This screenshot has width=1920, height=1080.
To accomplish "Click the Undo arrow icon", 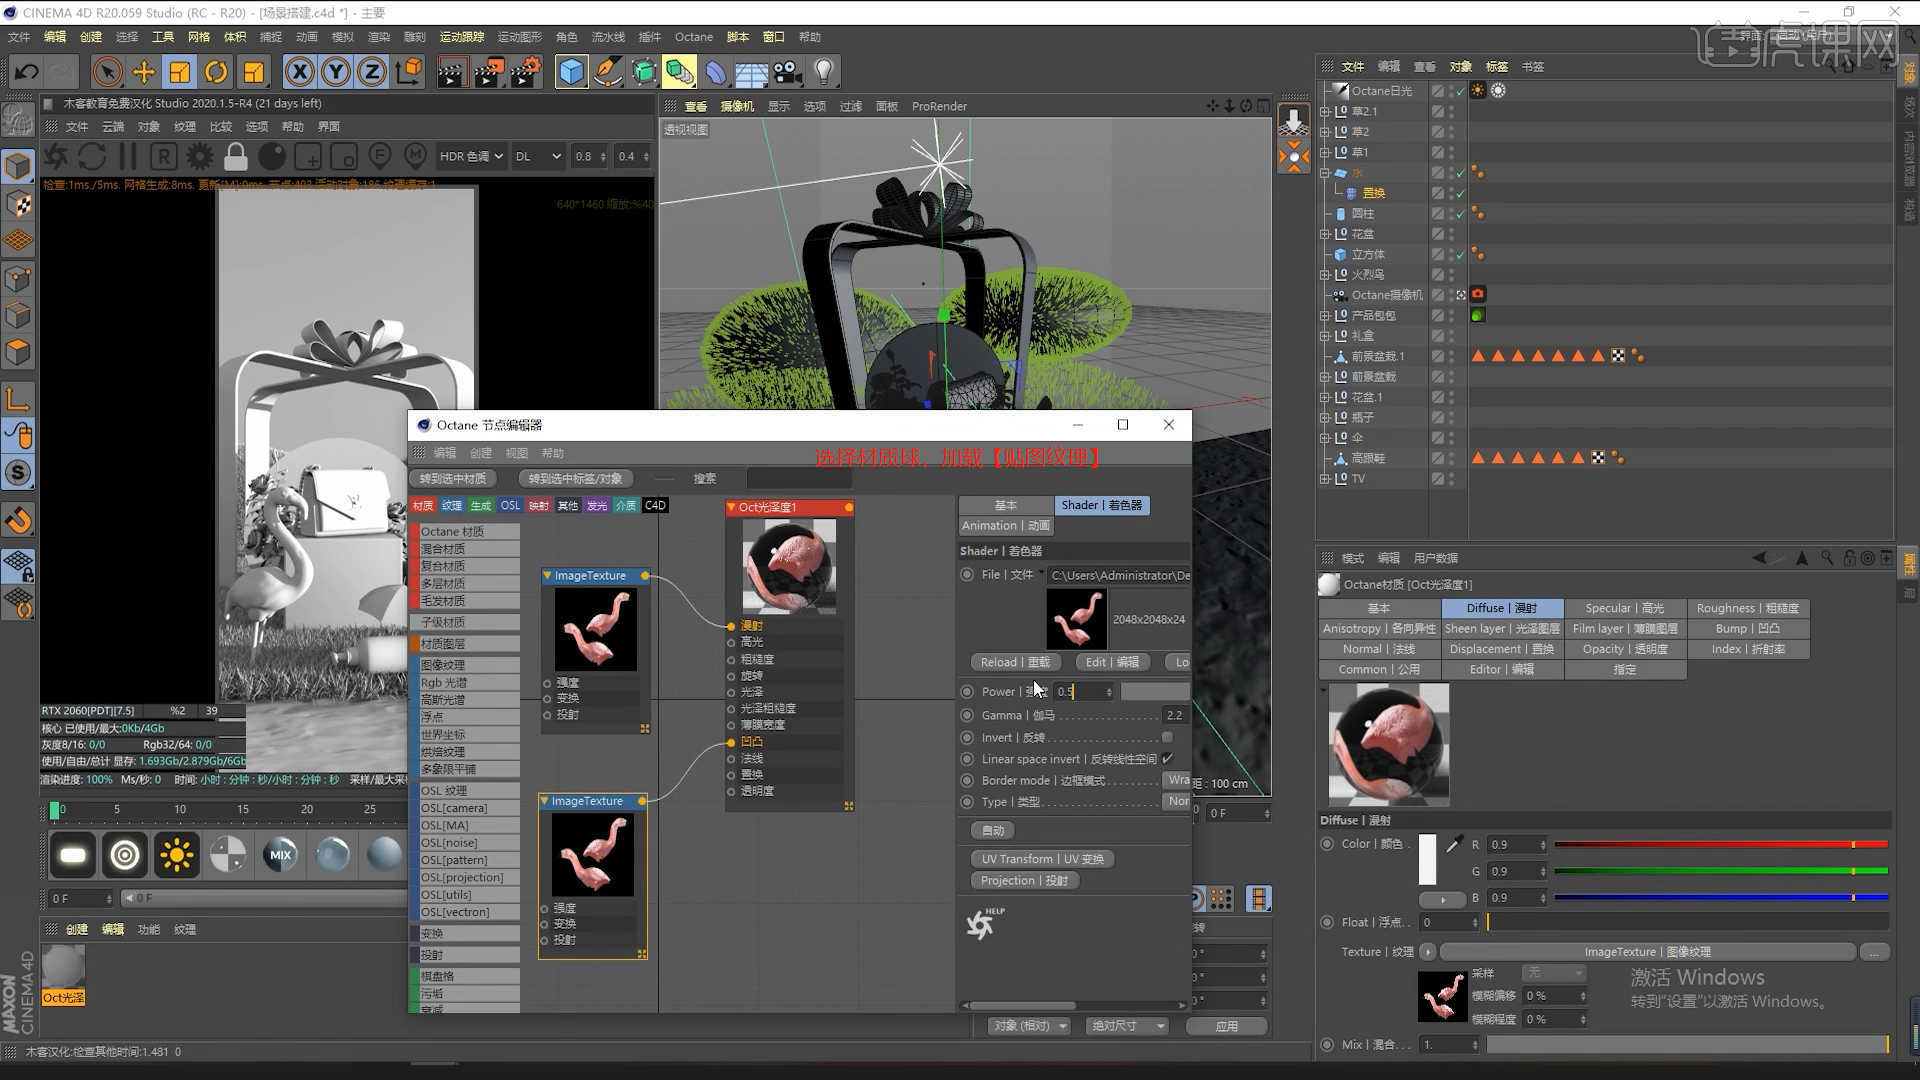I will click(x=27, y=72).
